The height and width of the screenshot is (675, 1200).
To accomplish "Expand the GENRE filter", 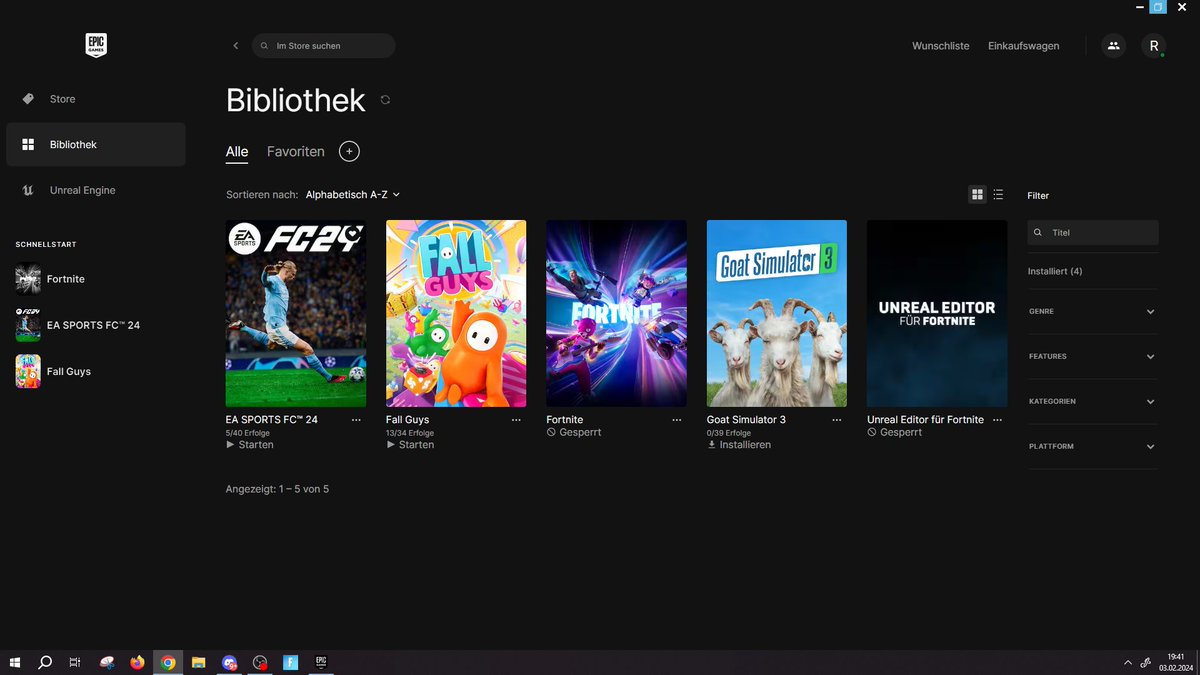I will click(1092, 312).
